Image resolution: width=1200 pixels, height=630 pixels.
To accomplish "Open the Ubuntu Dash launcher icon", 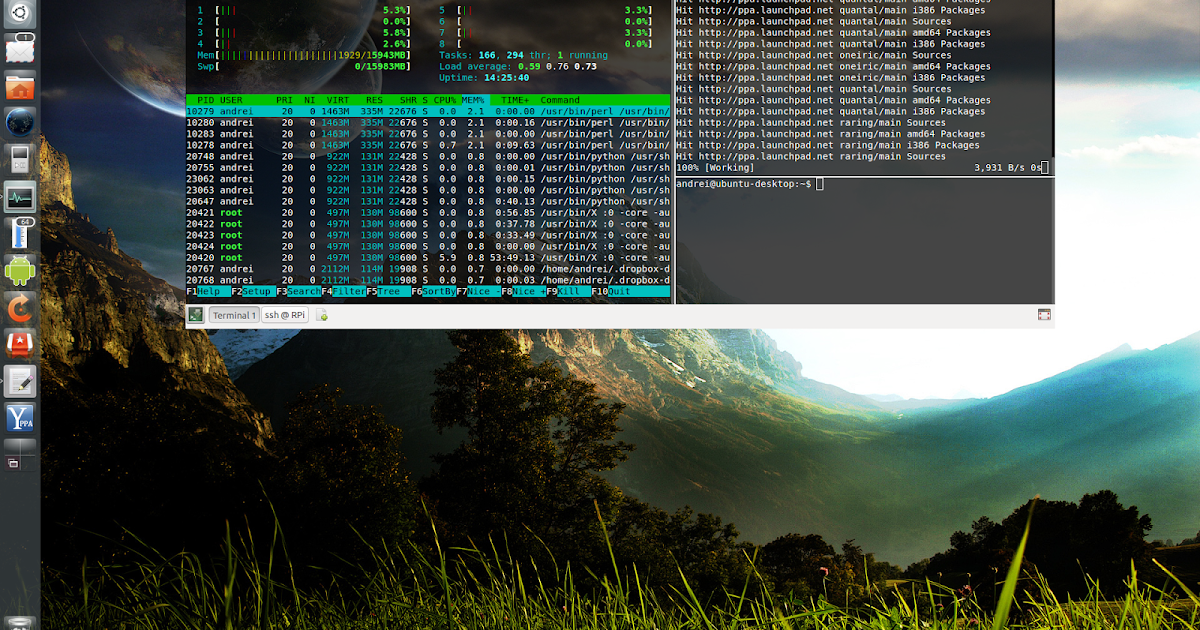I will click(19, 14).
